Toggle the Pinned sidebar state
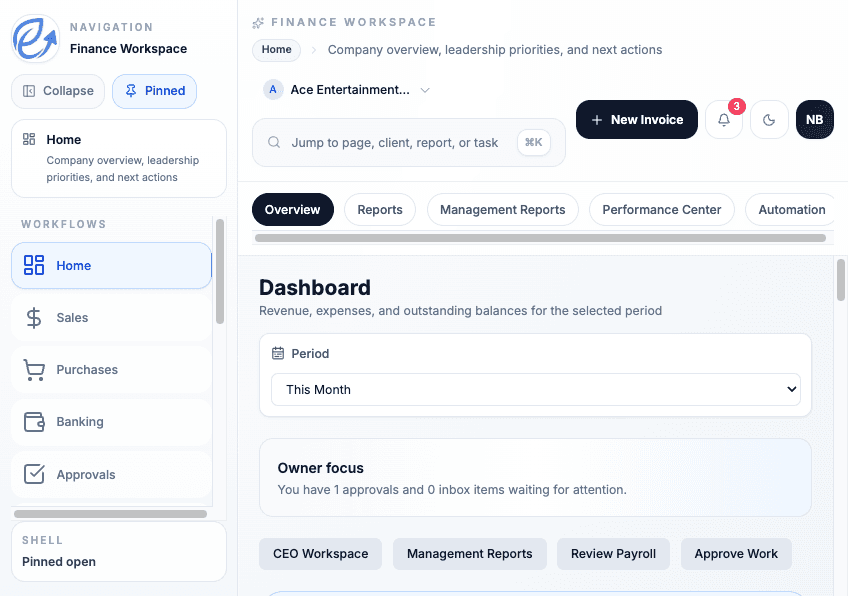848x596 pixels. [154, 90]
